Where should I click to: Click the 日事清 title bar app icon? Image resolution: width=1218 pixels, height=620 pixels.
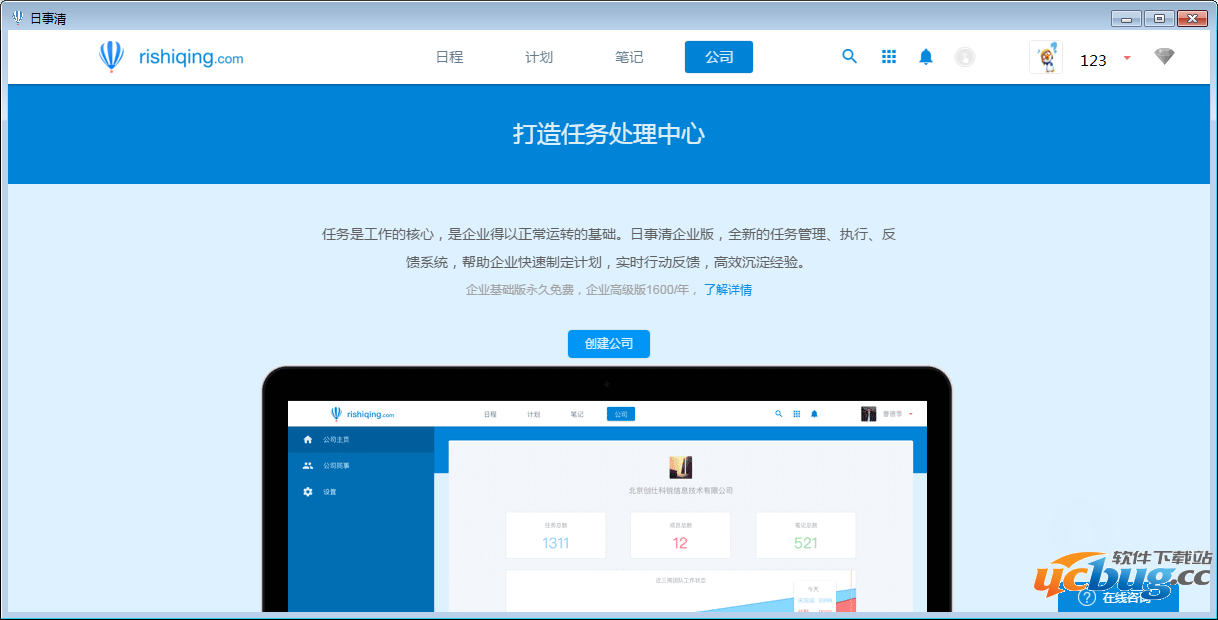pyautogui.click(x=17, y=18)
